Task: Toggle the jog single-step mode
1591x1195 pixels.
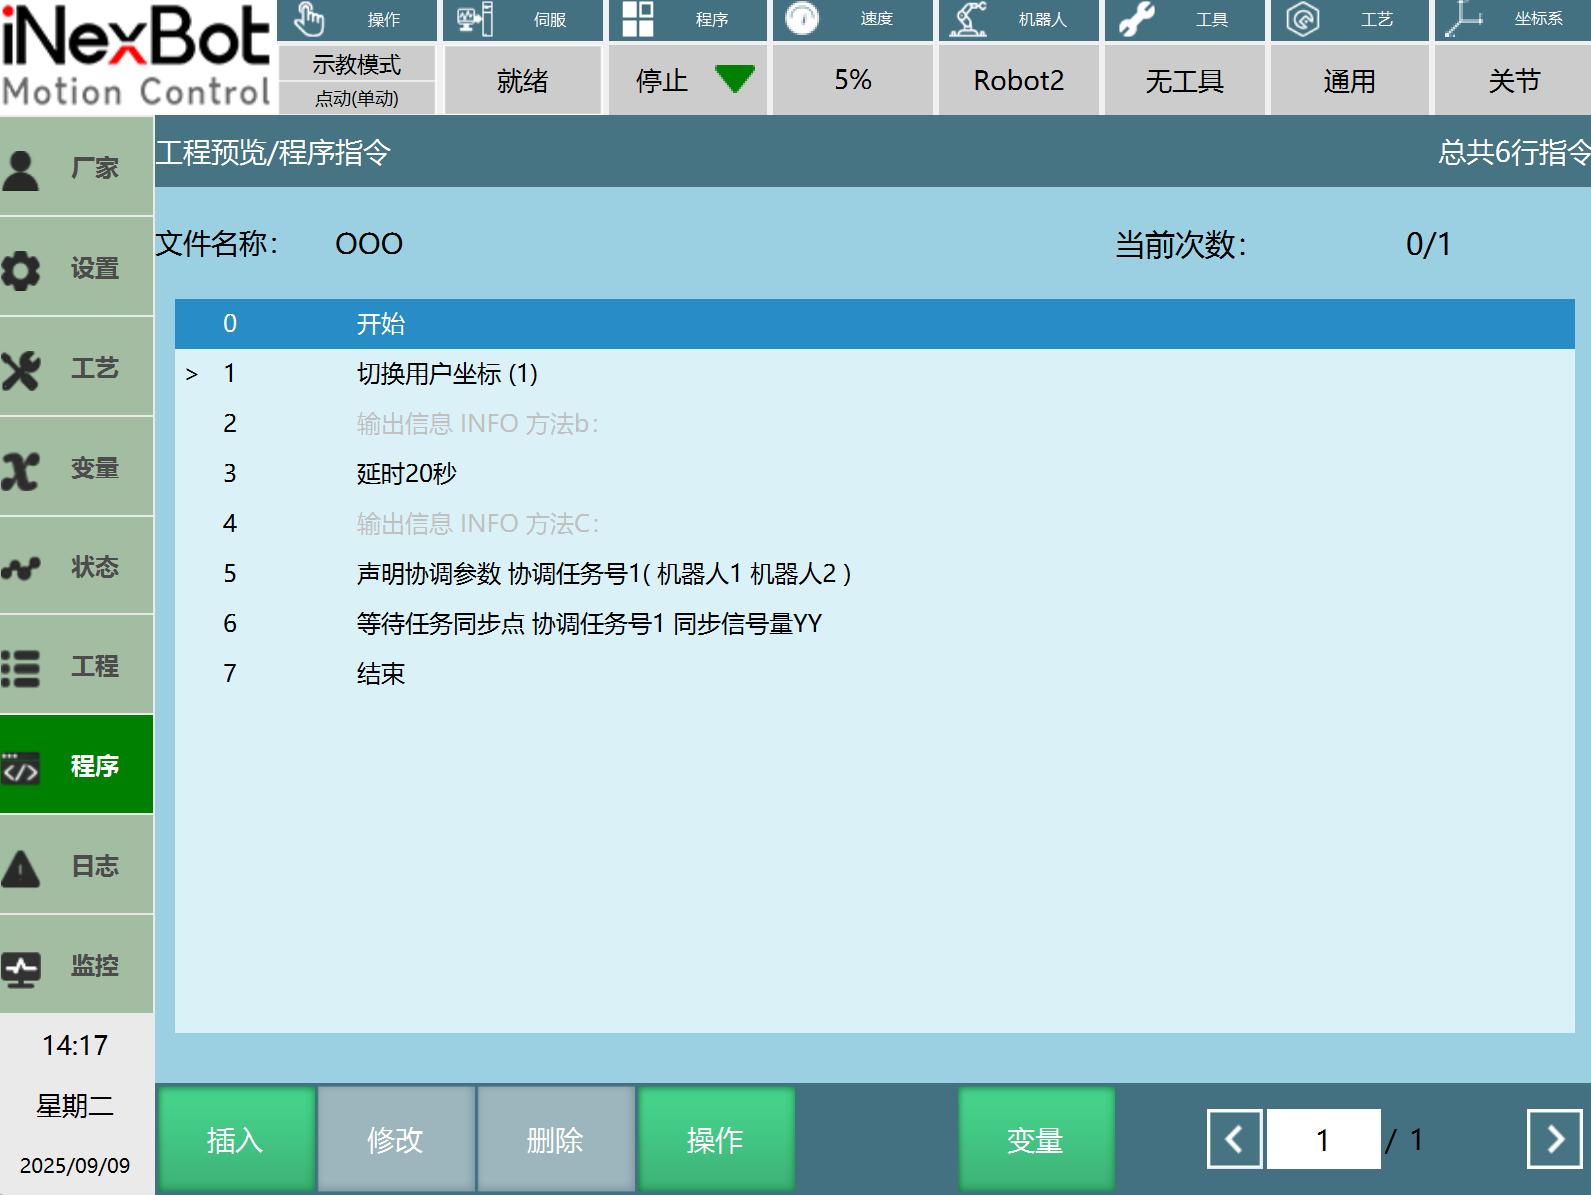Action: [356, 98]
